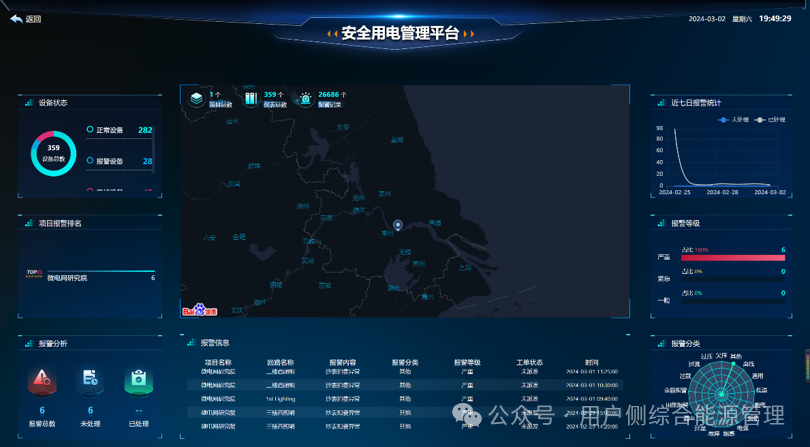
Task: Open alarm row dated 2024-03-01 10:30:00
Action: (405, 385)
